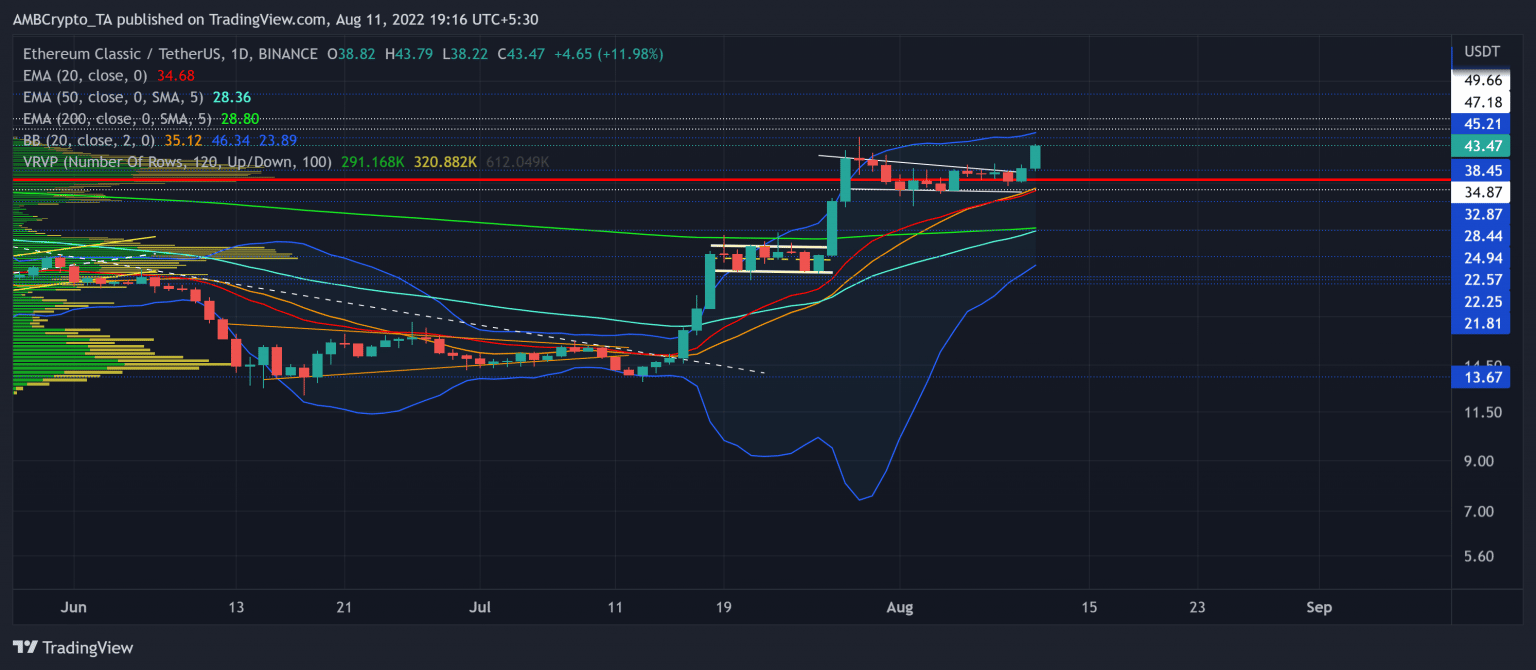Viewport: 1536px width, 670px height.
Task: Click the 28.44 price label
Action: [1481, 235]
